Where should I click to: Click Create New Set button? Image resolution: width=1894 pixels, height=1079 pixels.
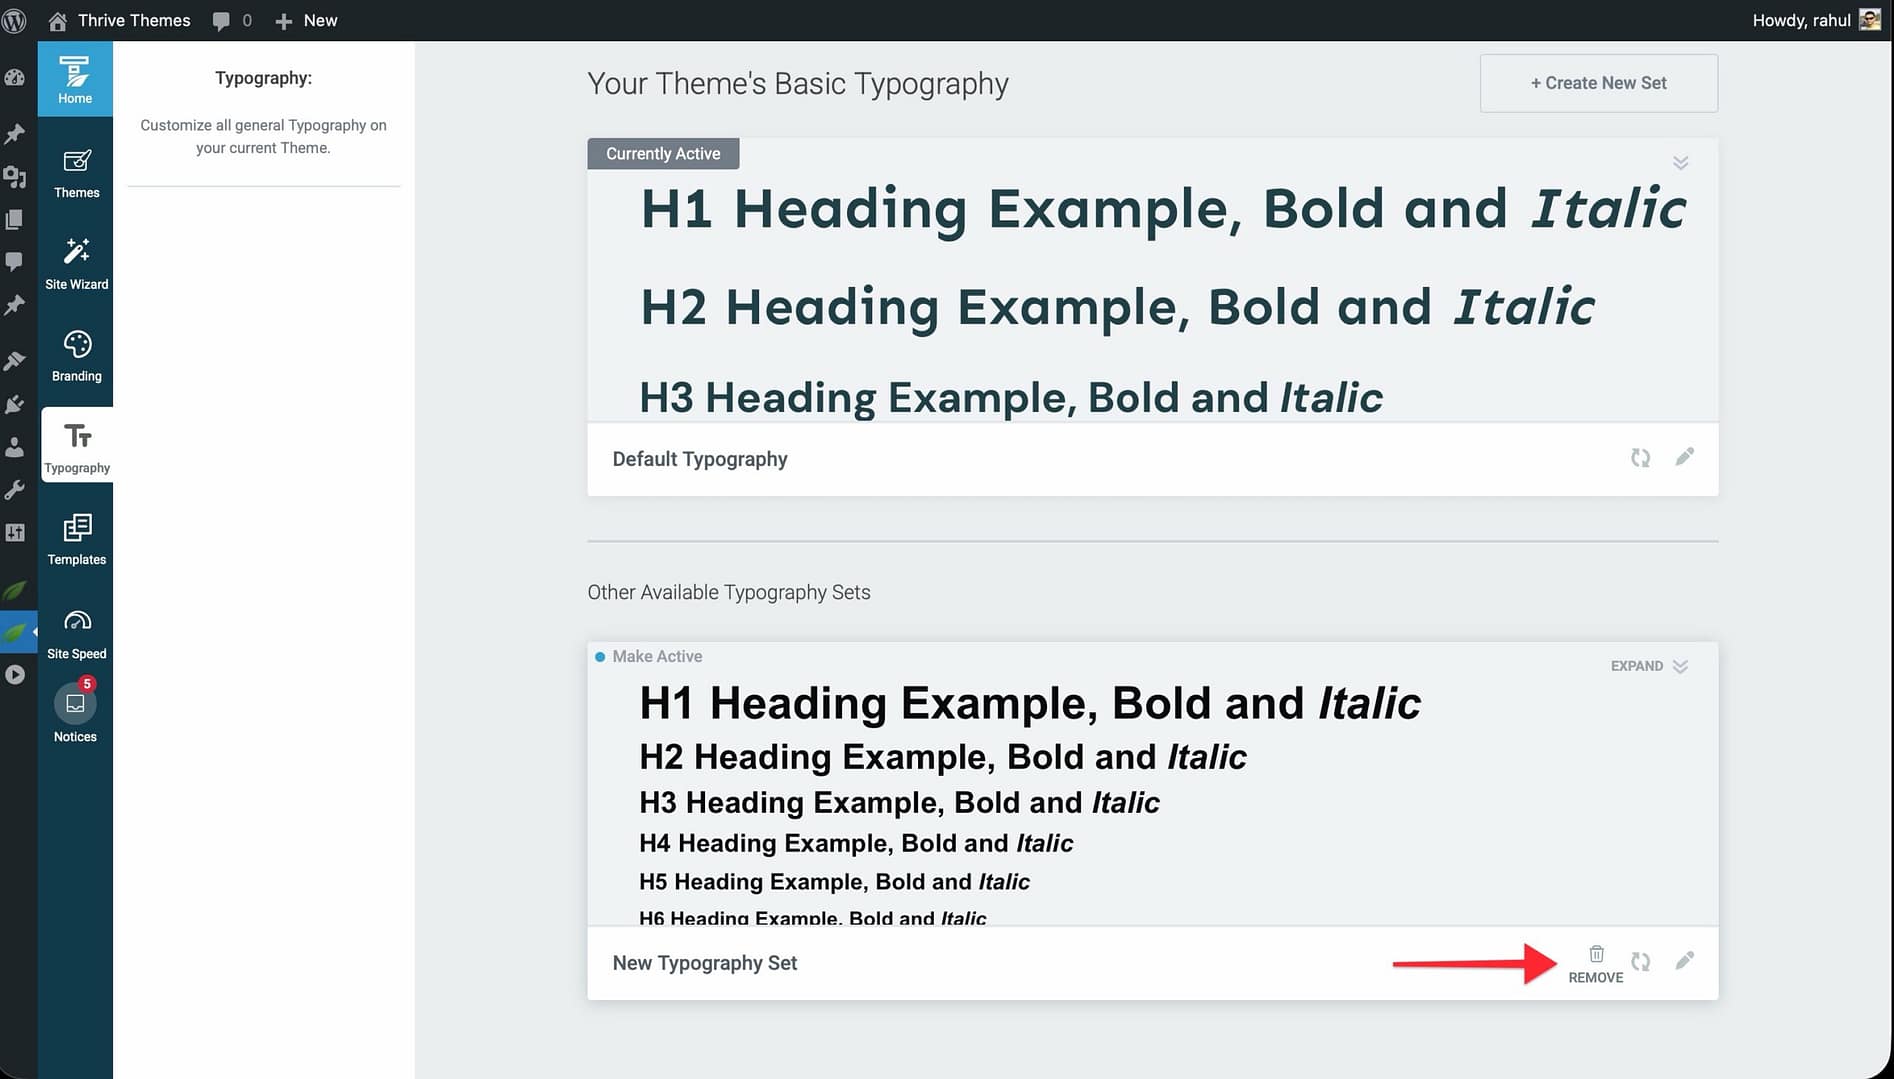tap(1598, 83)
